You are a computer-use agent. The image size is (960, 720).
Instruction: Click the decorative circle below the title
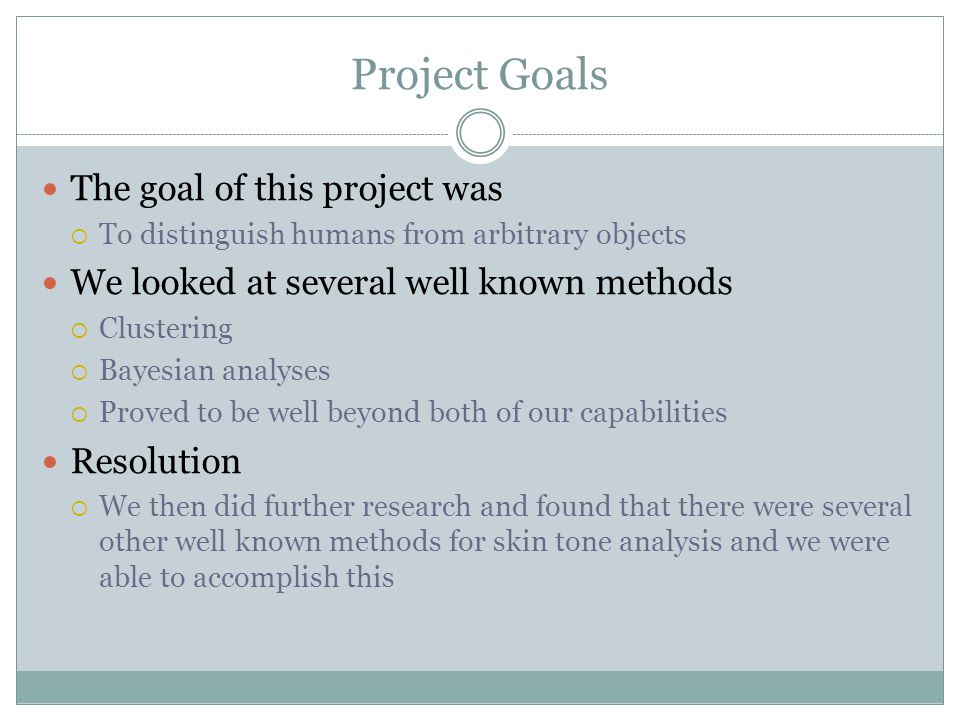[481, 133]
